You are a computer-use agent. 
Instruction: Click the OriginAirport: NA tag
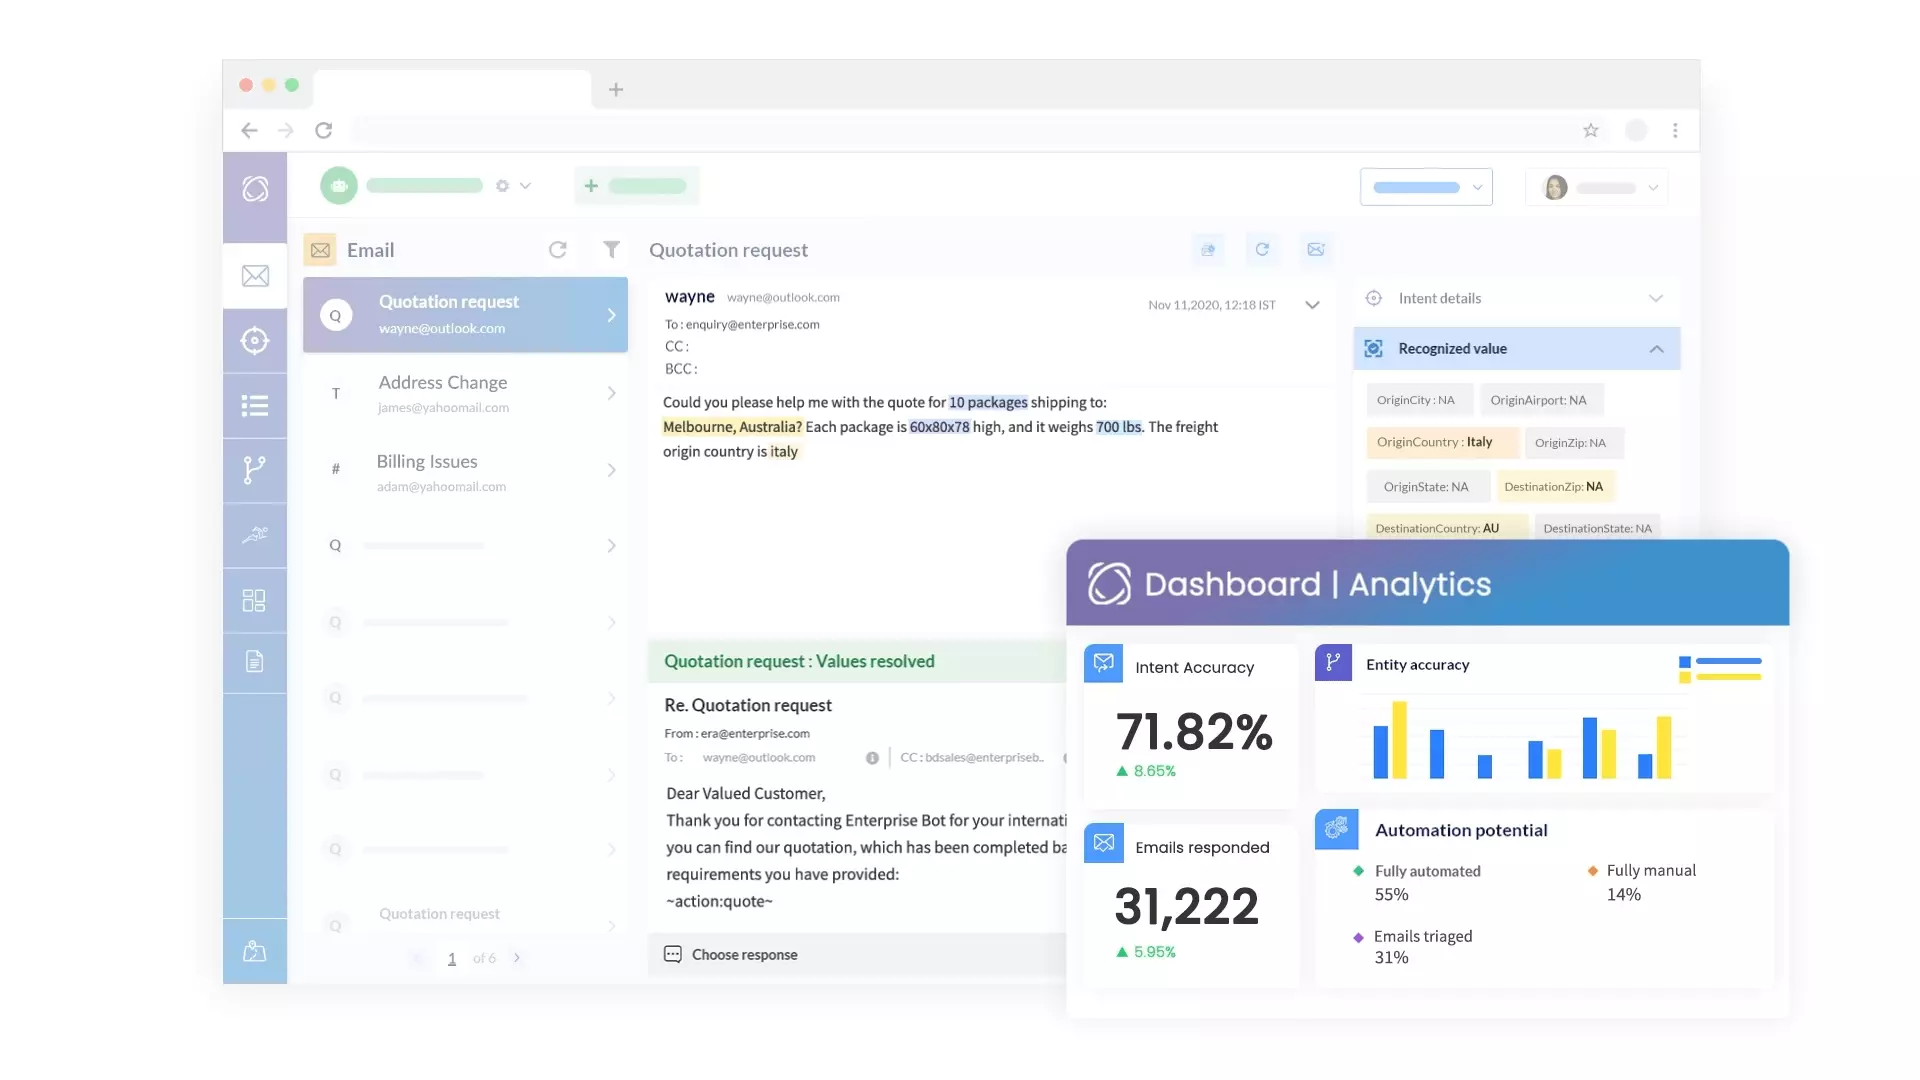point(1540,400)
